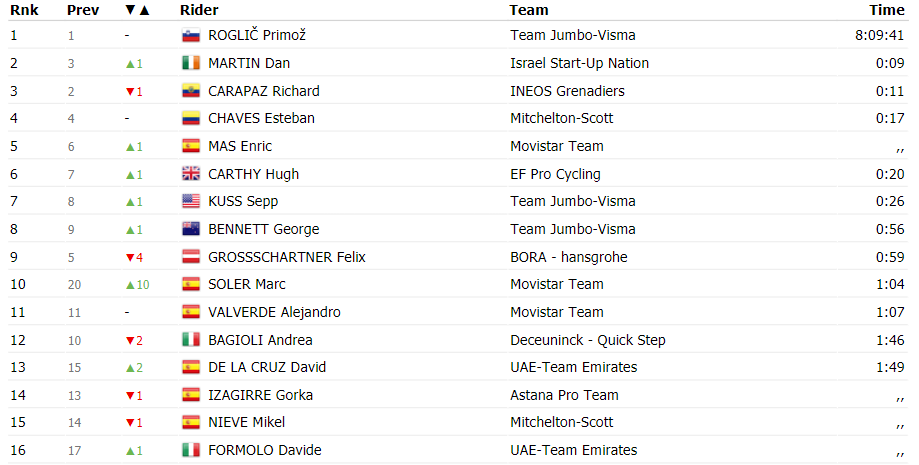Sort by the up/down arrows column header

(138, 10)
